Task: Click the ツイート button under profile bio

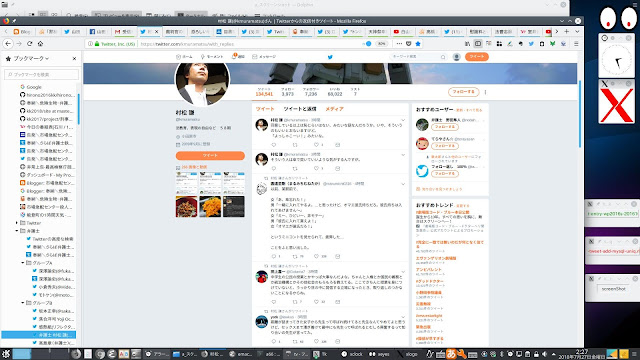Action: pos(210,156)
